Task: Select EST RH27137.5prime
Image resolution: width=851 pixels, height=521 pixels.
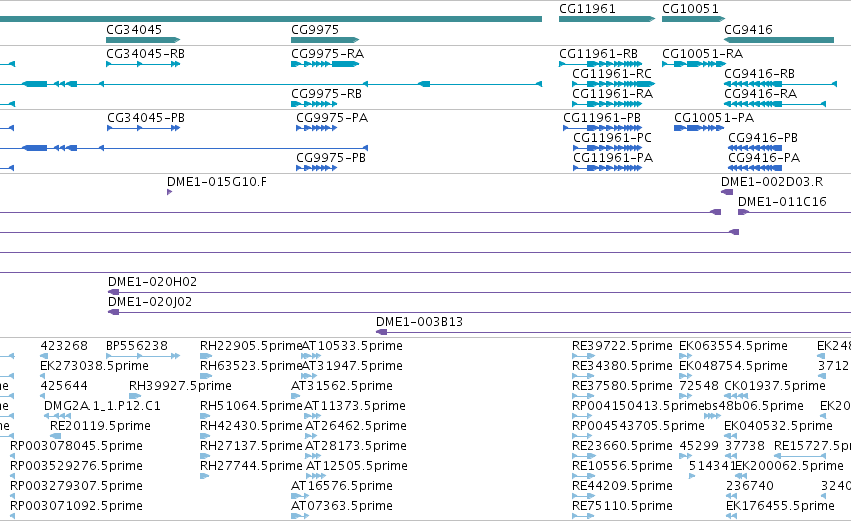Action: point(206,456)
